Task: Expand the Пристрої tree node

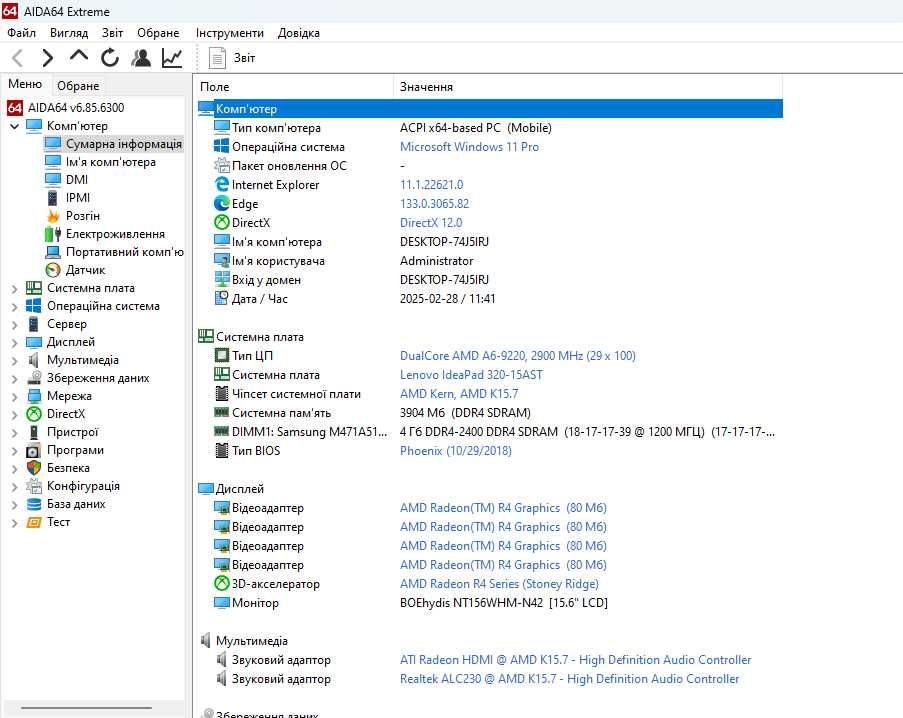Action: point(14,432)
